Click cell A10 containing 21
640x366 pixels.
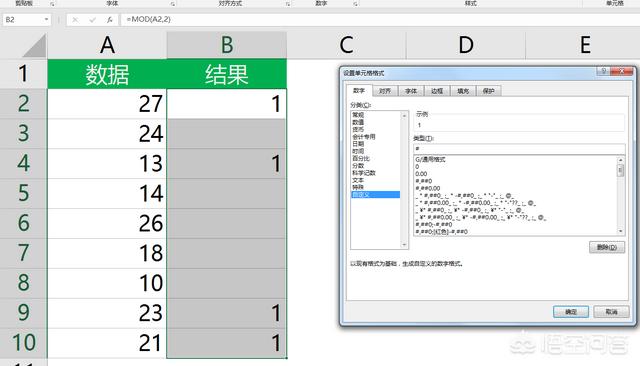107,343
